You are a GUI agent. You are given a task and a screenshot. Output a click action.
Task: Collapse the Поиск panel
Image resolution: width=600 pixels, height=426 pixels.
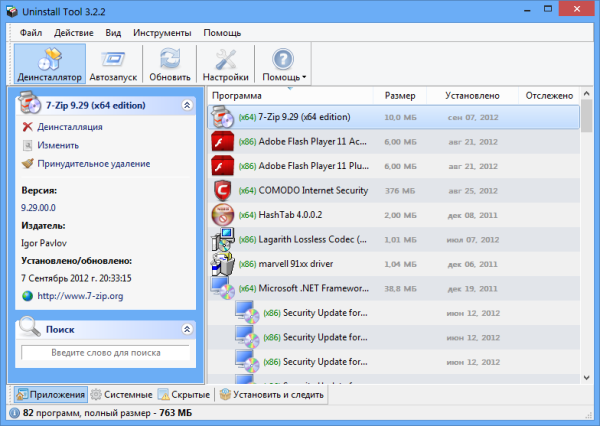187,329
